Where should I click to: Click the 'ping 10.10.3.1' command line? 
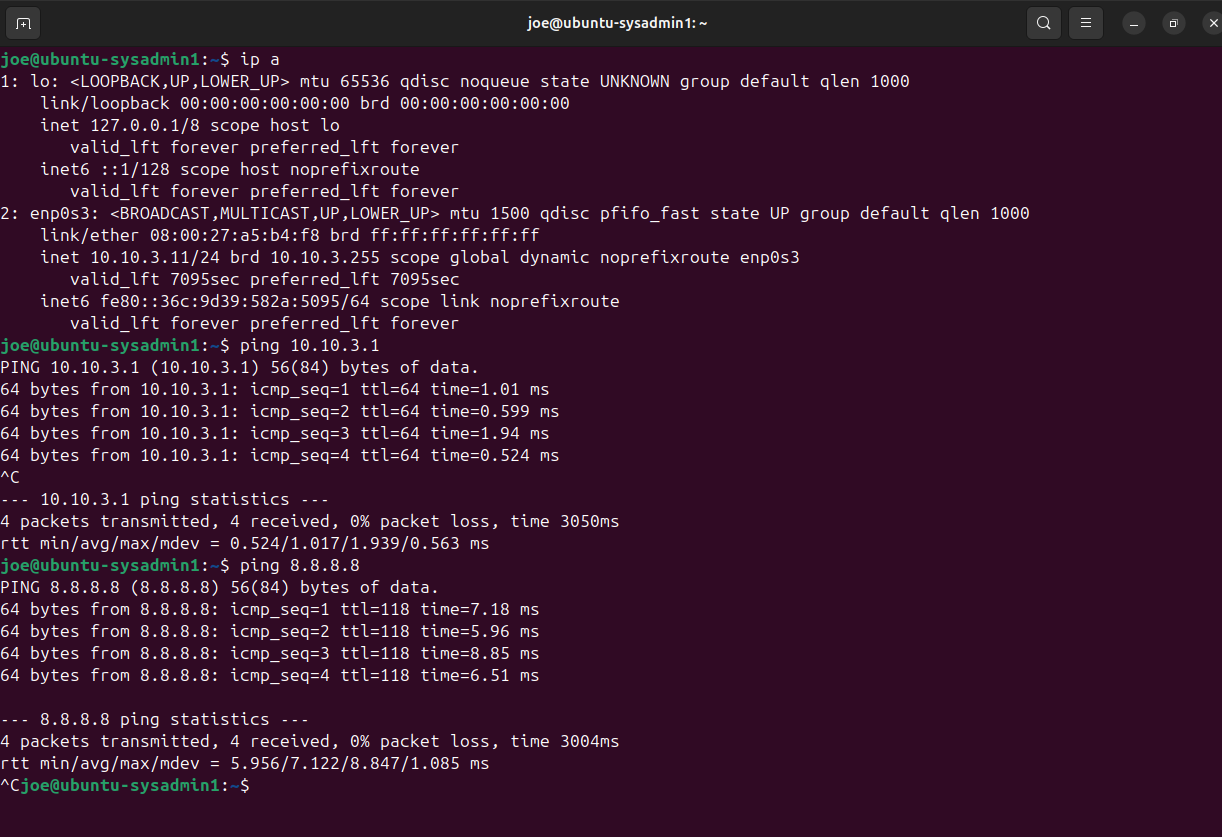tap(310, 345)
